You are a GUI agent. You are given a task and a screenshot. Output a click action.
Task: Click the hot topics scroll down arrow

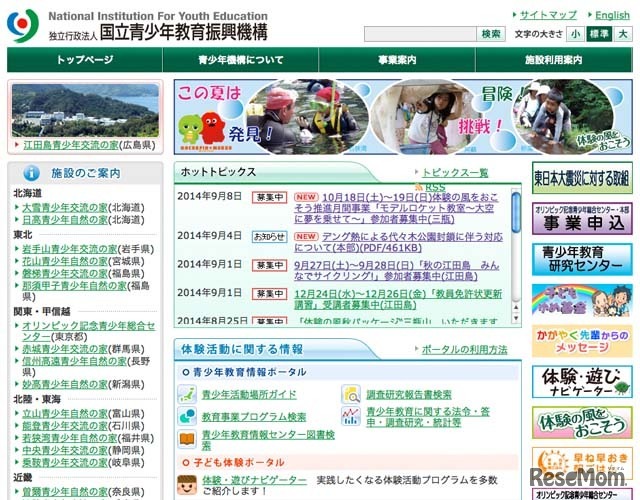click(x=516, y=318)
